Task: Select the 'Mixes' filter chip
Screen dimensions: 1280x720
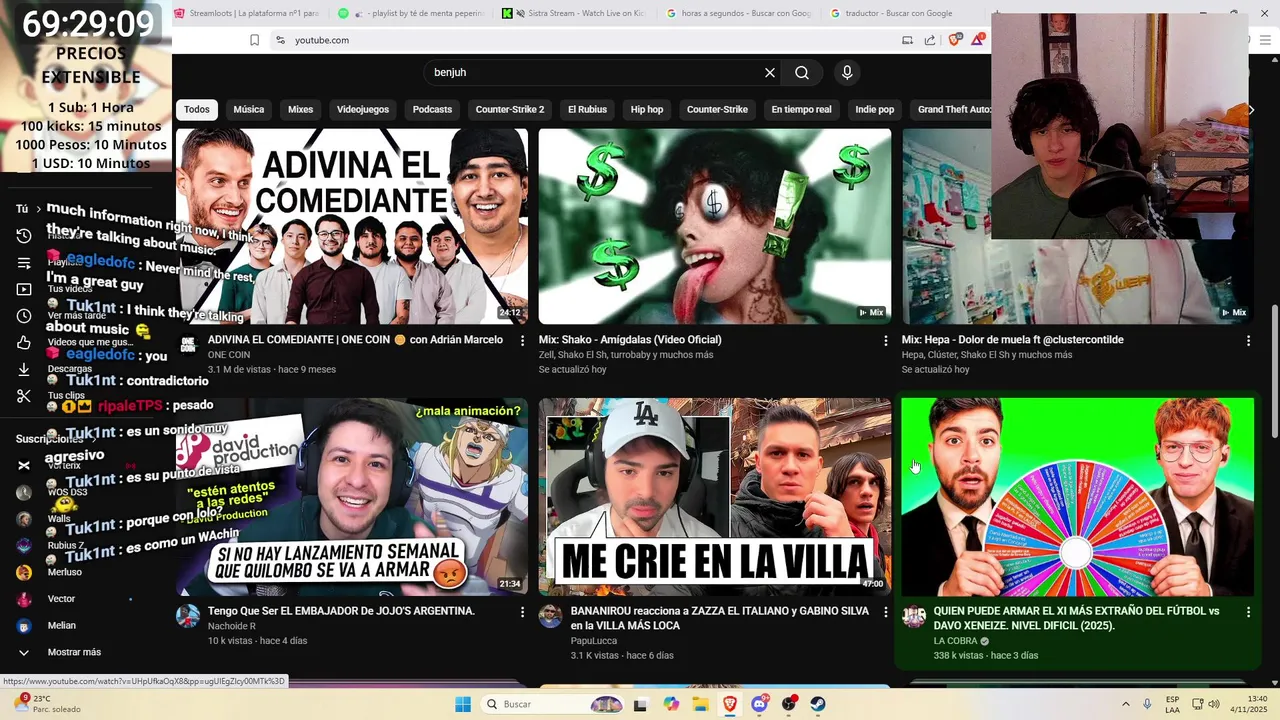Action: (x=301, y=109)
